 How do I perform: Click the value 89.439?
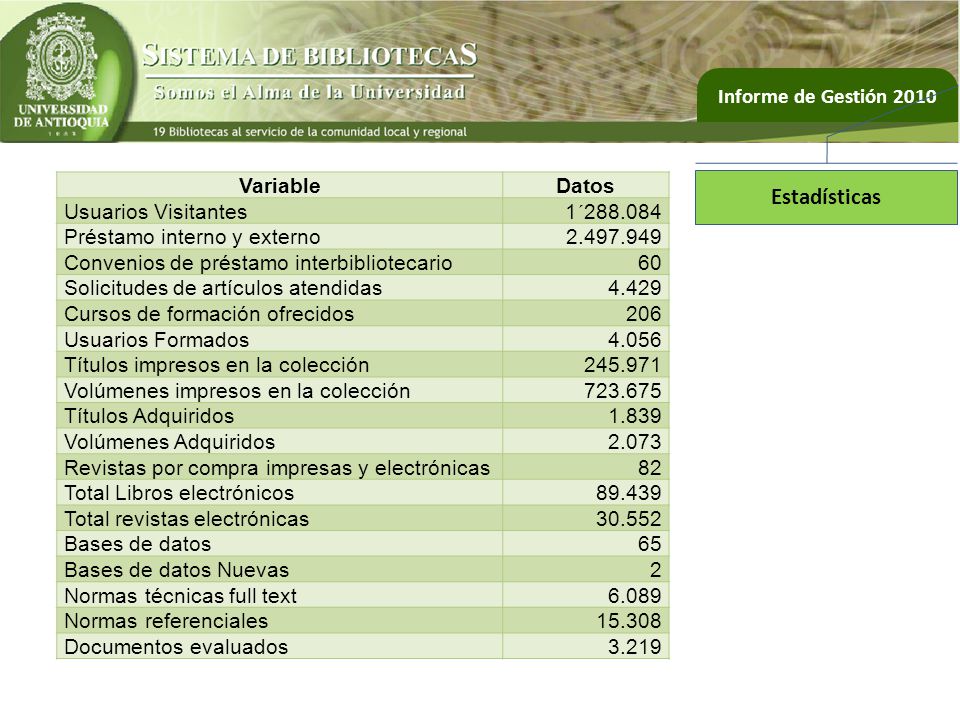pos(628,493)
